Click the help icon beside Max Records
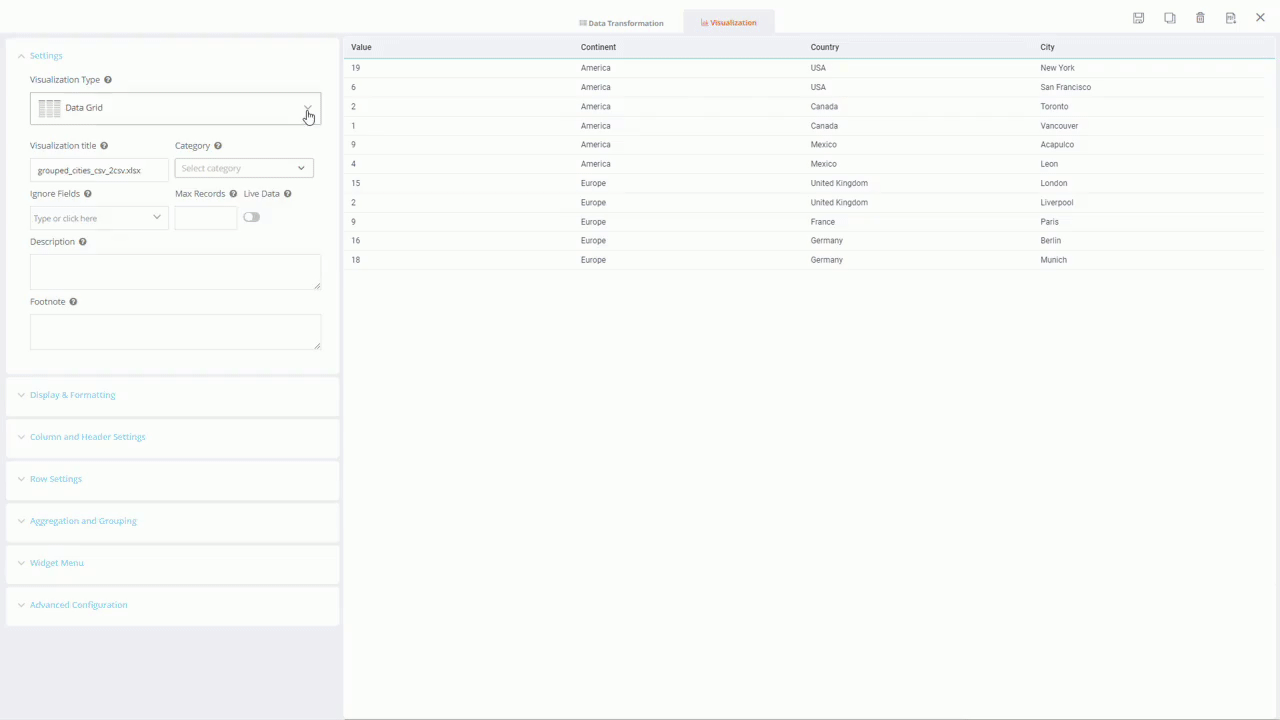The height and width of the screenshot is (720, 1280). (x=233, y=194)
